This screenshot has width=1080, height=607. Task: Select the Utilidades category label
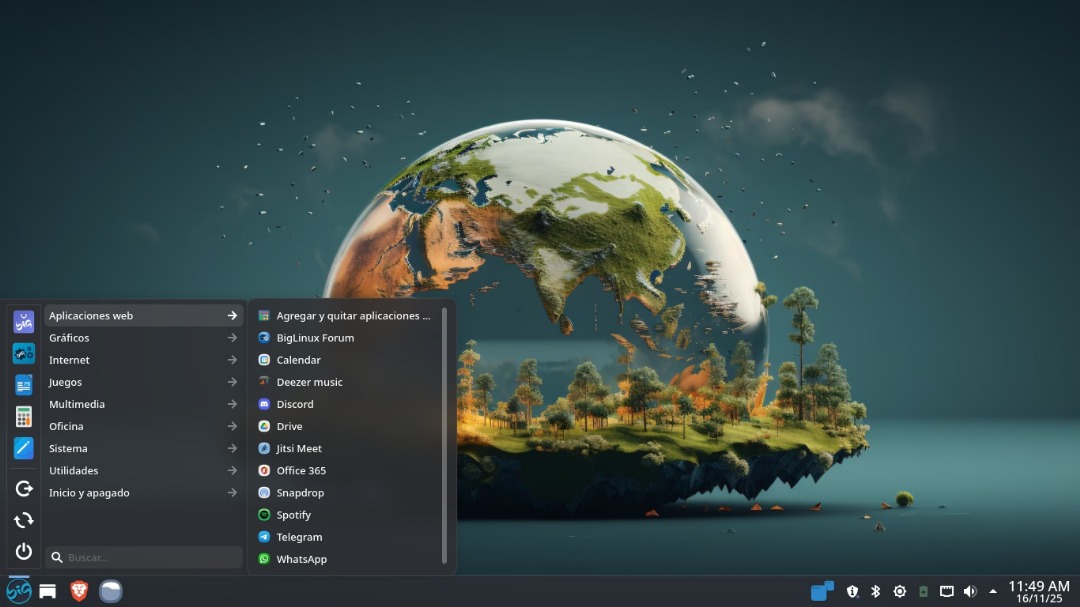[x=74, y=471]
